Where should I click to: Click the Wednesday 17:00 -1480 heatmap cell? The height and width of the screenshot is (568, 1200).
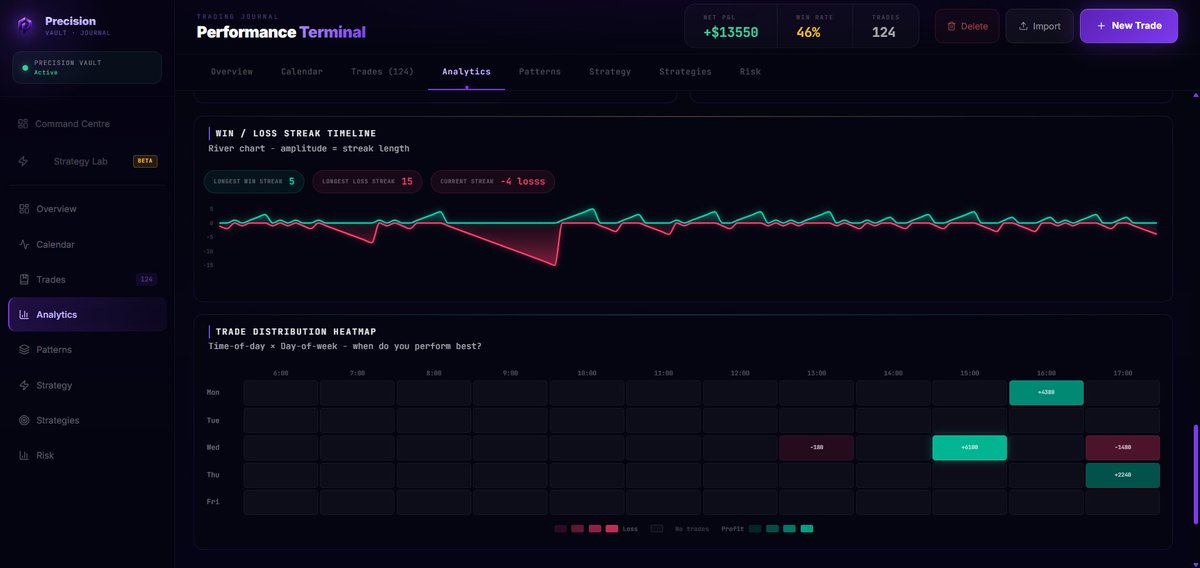[1123, 447]
